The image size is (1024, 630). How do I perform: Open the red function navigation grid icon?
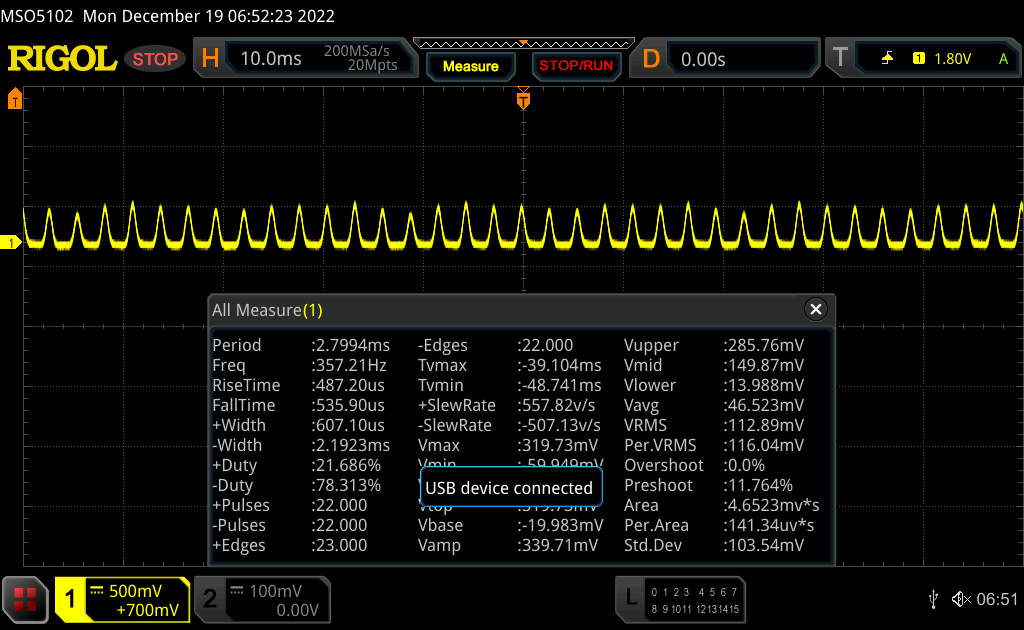point(25,599)
